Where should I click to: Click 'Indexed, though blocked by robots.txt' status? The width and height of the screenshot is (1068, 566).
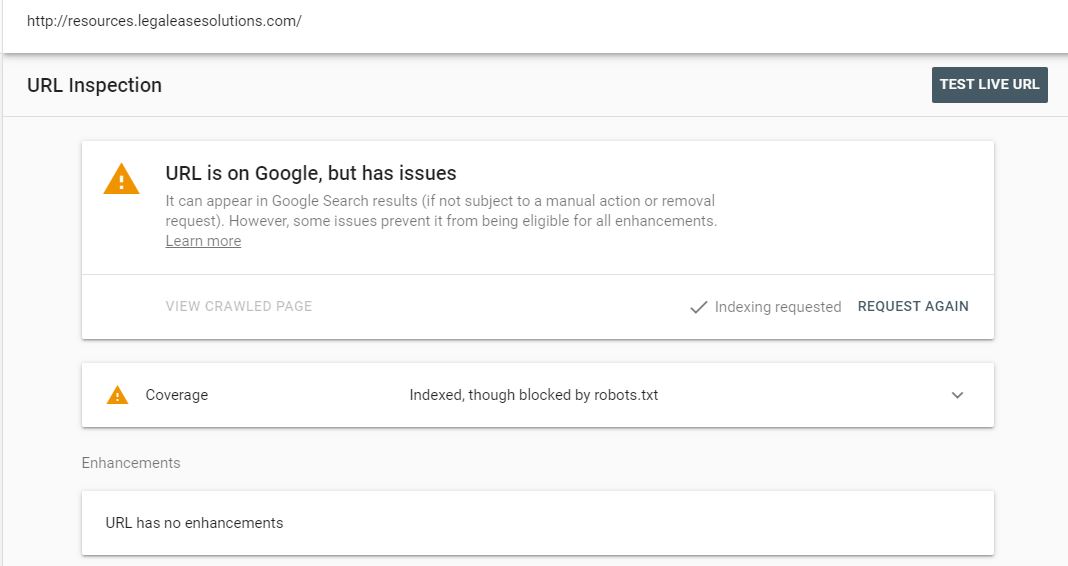(533, 395)
